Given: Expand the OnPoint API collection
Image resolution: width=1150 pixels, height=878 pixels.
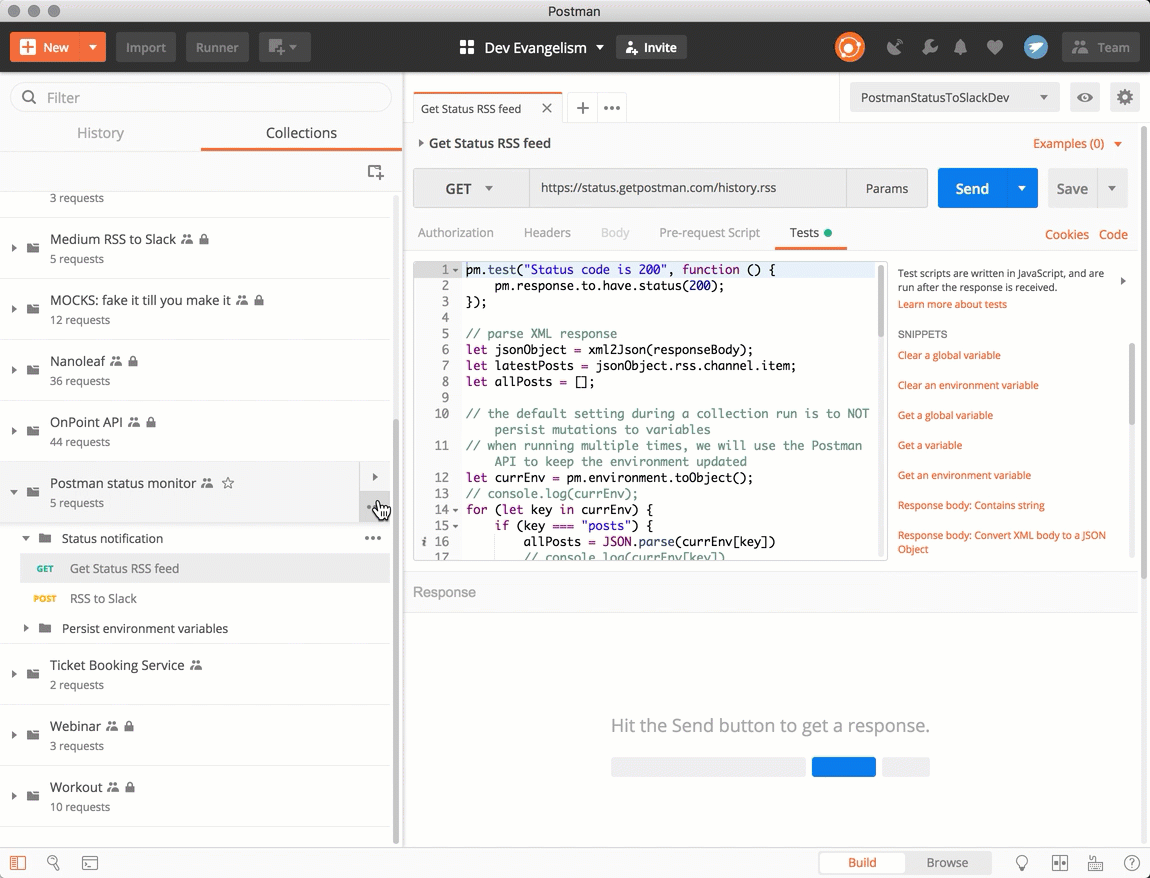Looking at the screenshot, I should click(14, 431).
